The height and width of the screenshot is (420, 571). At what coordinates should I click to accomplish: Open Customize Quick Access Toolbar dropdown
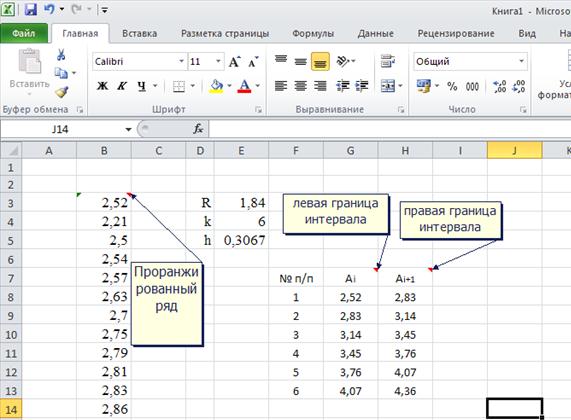pos(105,10)
